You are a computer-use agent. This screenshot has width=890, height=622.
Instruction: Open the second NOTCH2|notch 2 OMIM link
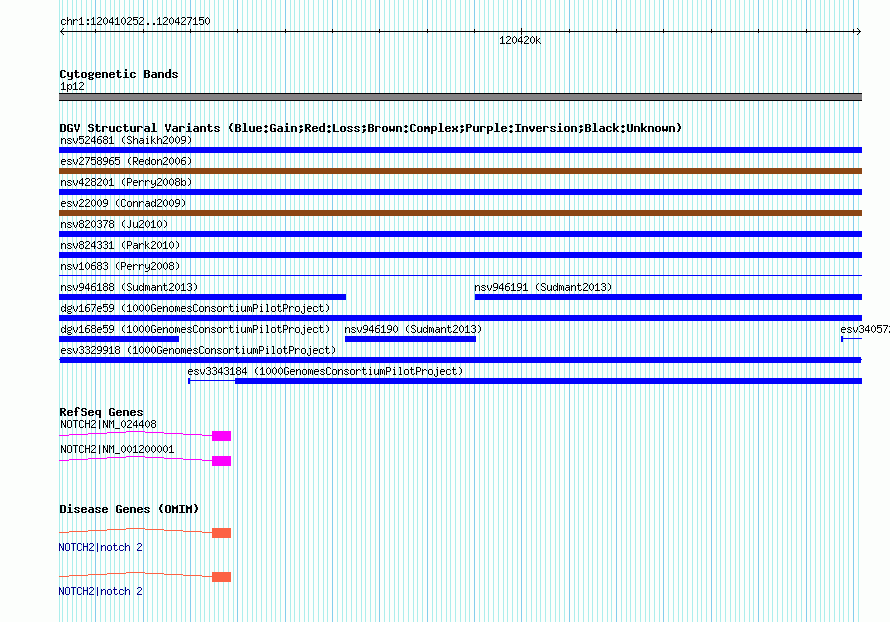[x=100, y=591]
